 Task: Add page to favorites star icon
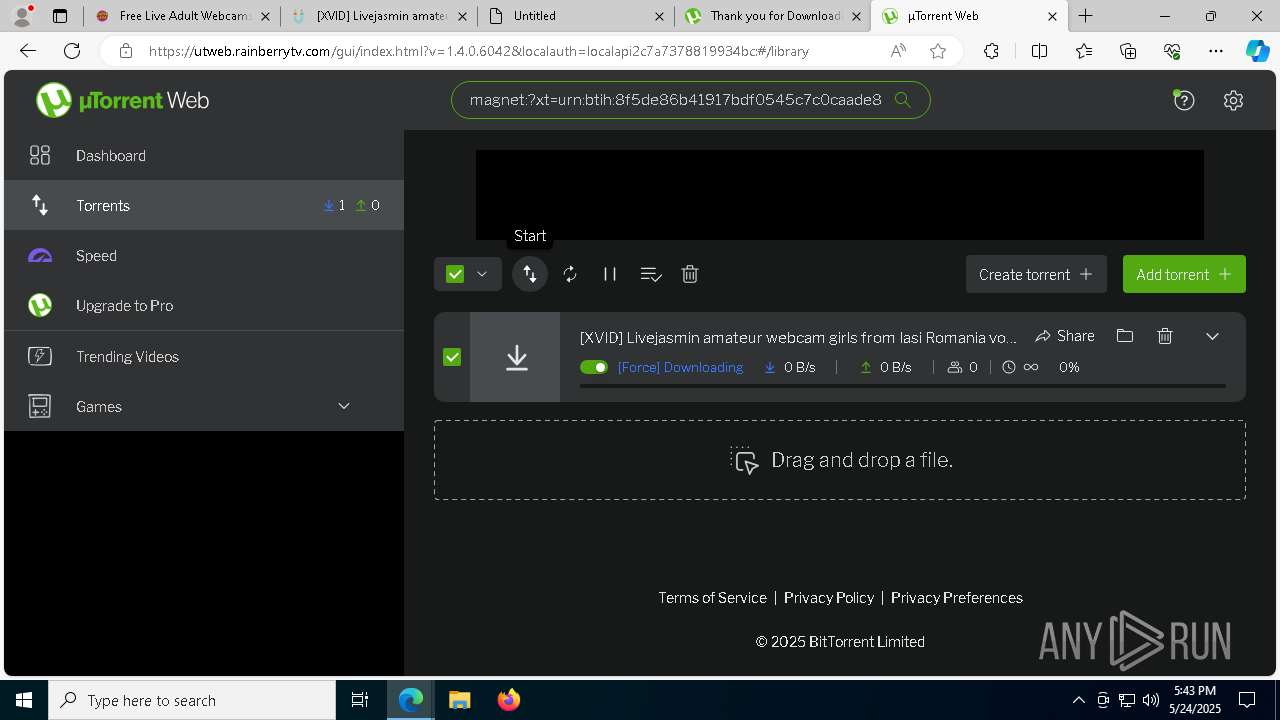[938, 51]
